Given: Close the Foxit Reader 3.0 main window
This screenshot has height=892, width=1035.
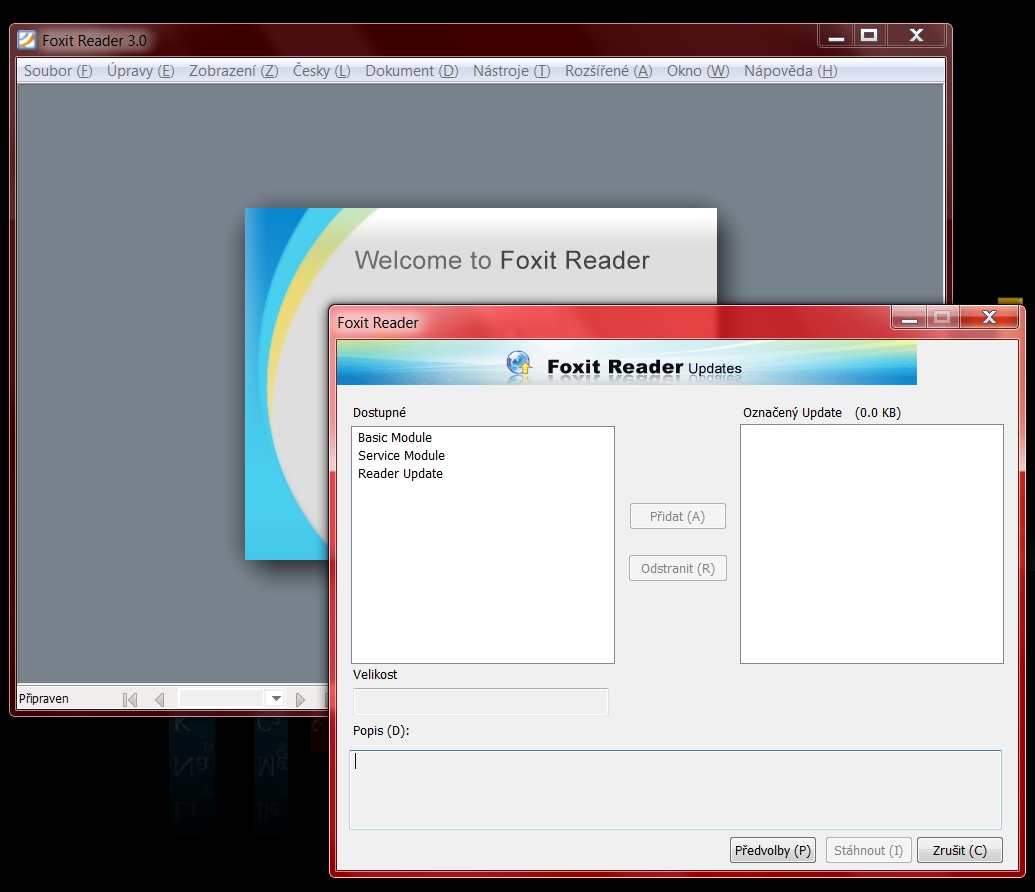Looking at the screenshot, I should click(x=916, y=36).
